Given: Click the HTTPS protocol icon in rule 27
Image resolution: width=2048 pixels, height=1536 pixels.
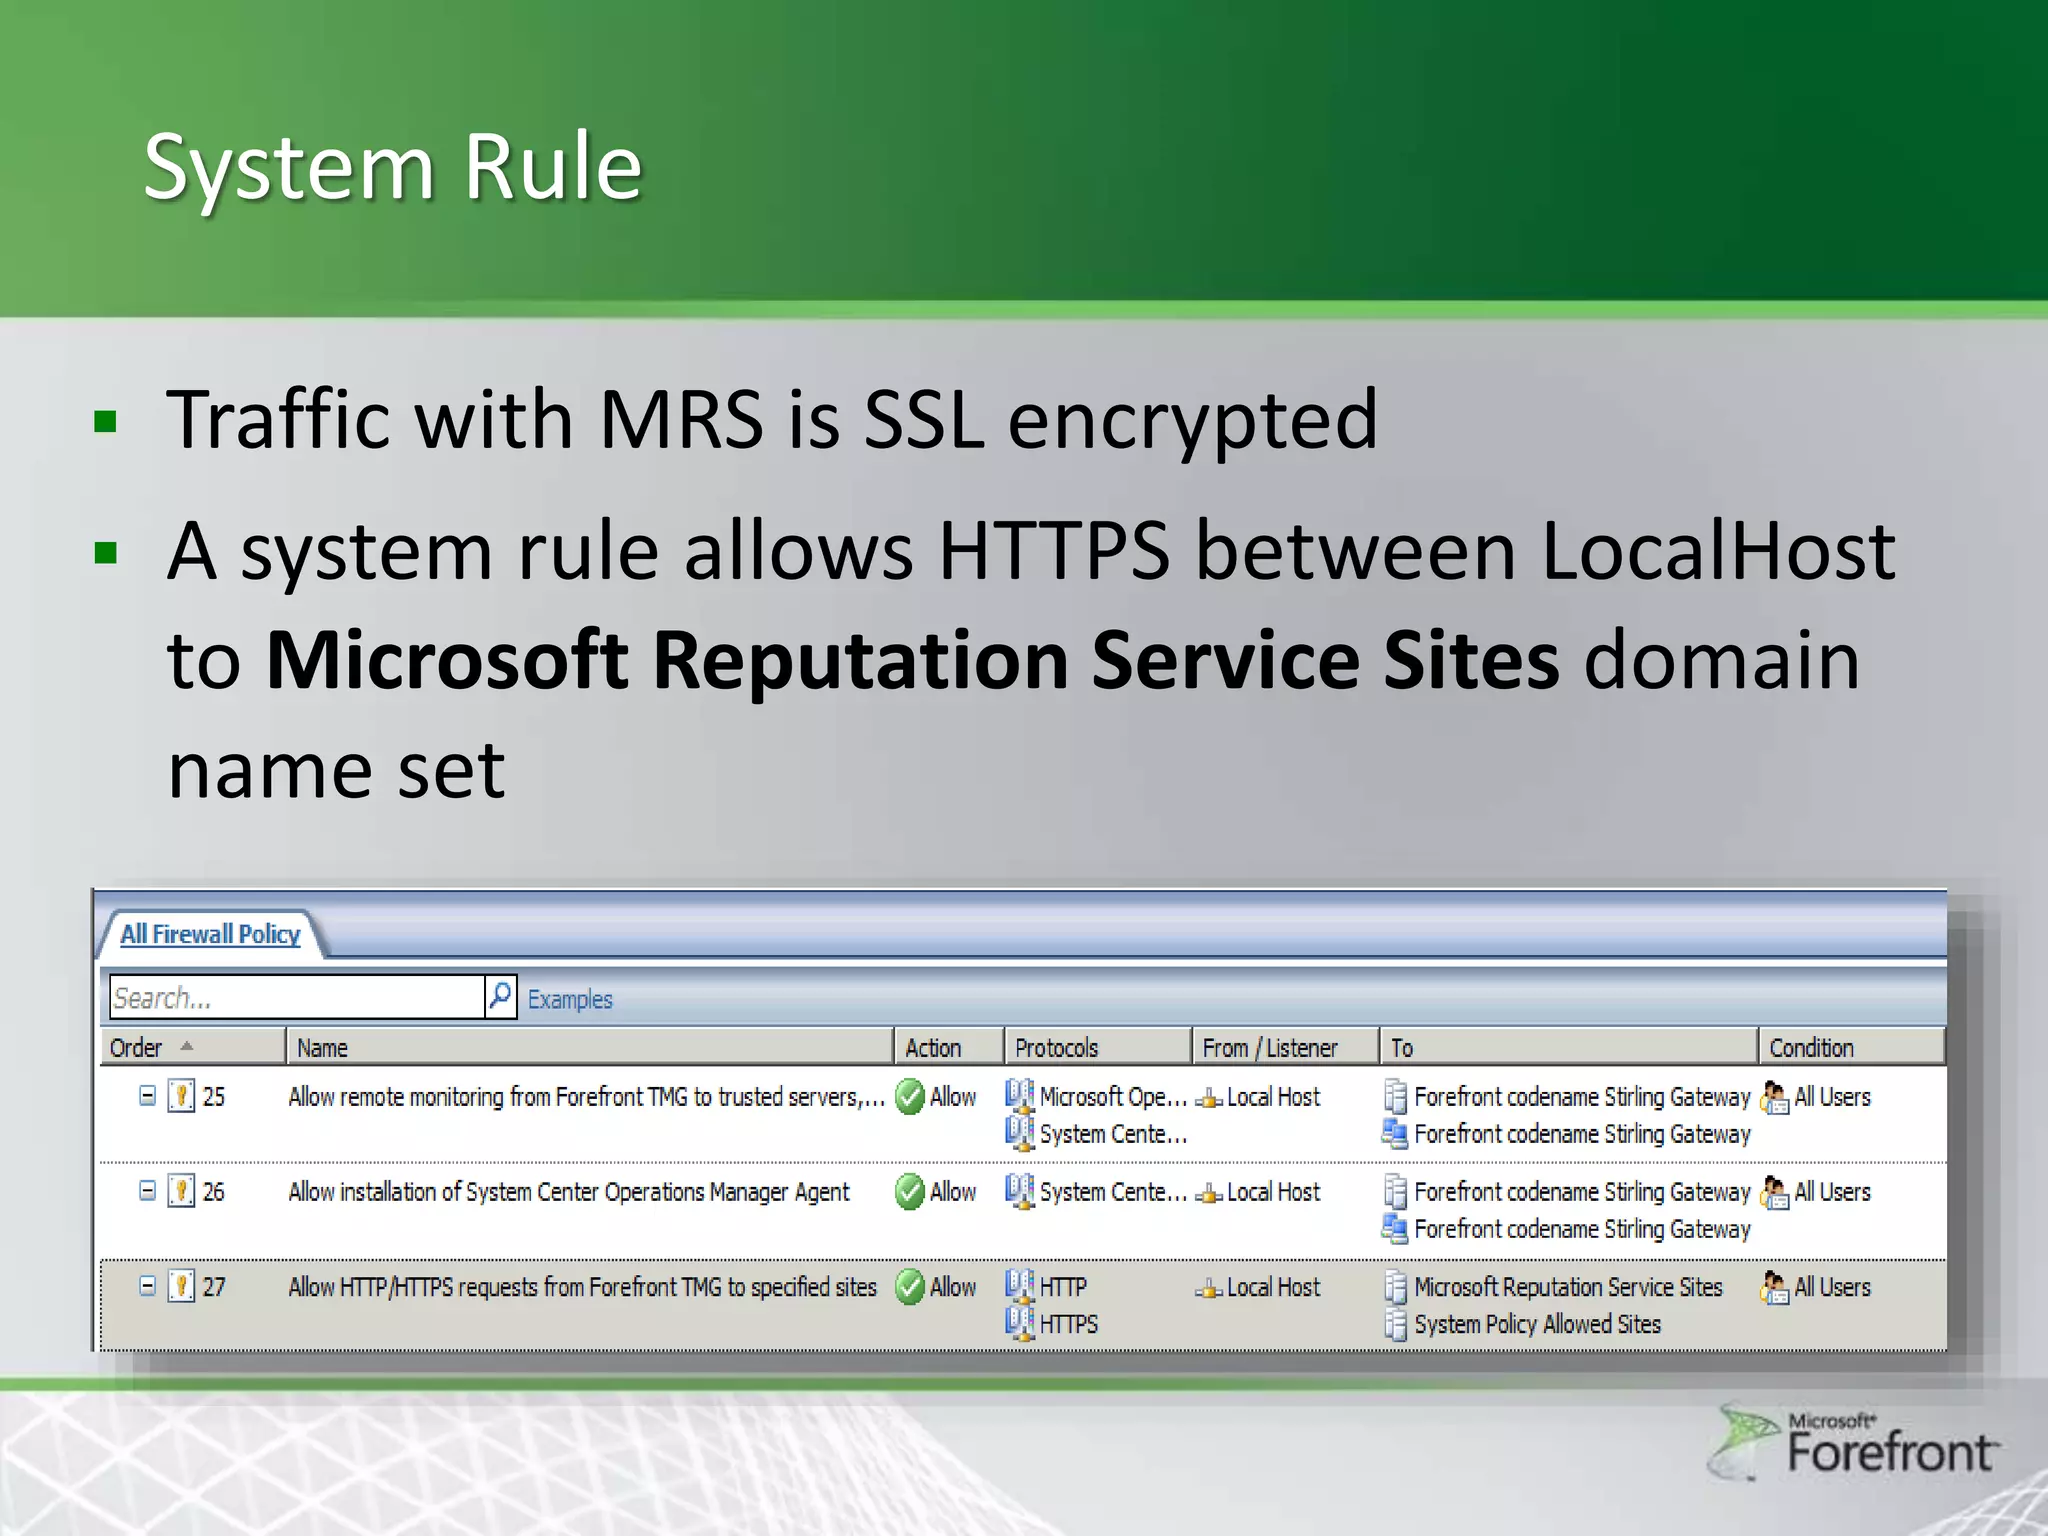Looking at the screenshot, I should tap(1020, 1323).
